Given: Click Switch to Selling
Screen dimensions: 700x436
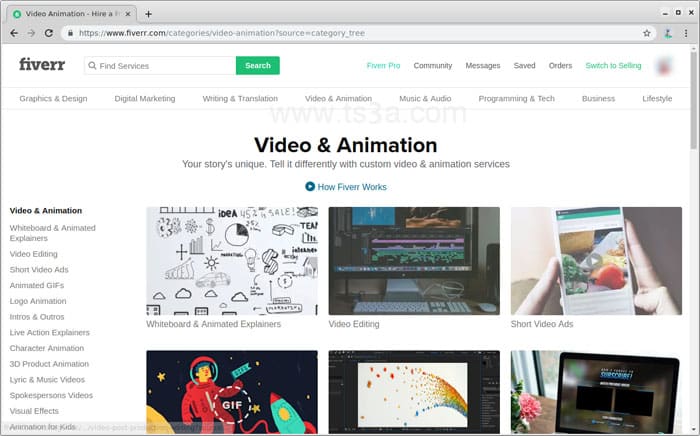Looking at the screenshot, I should tap(613, 66).
